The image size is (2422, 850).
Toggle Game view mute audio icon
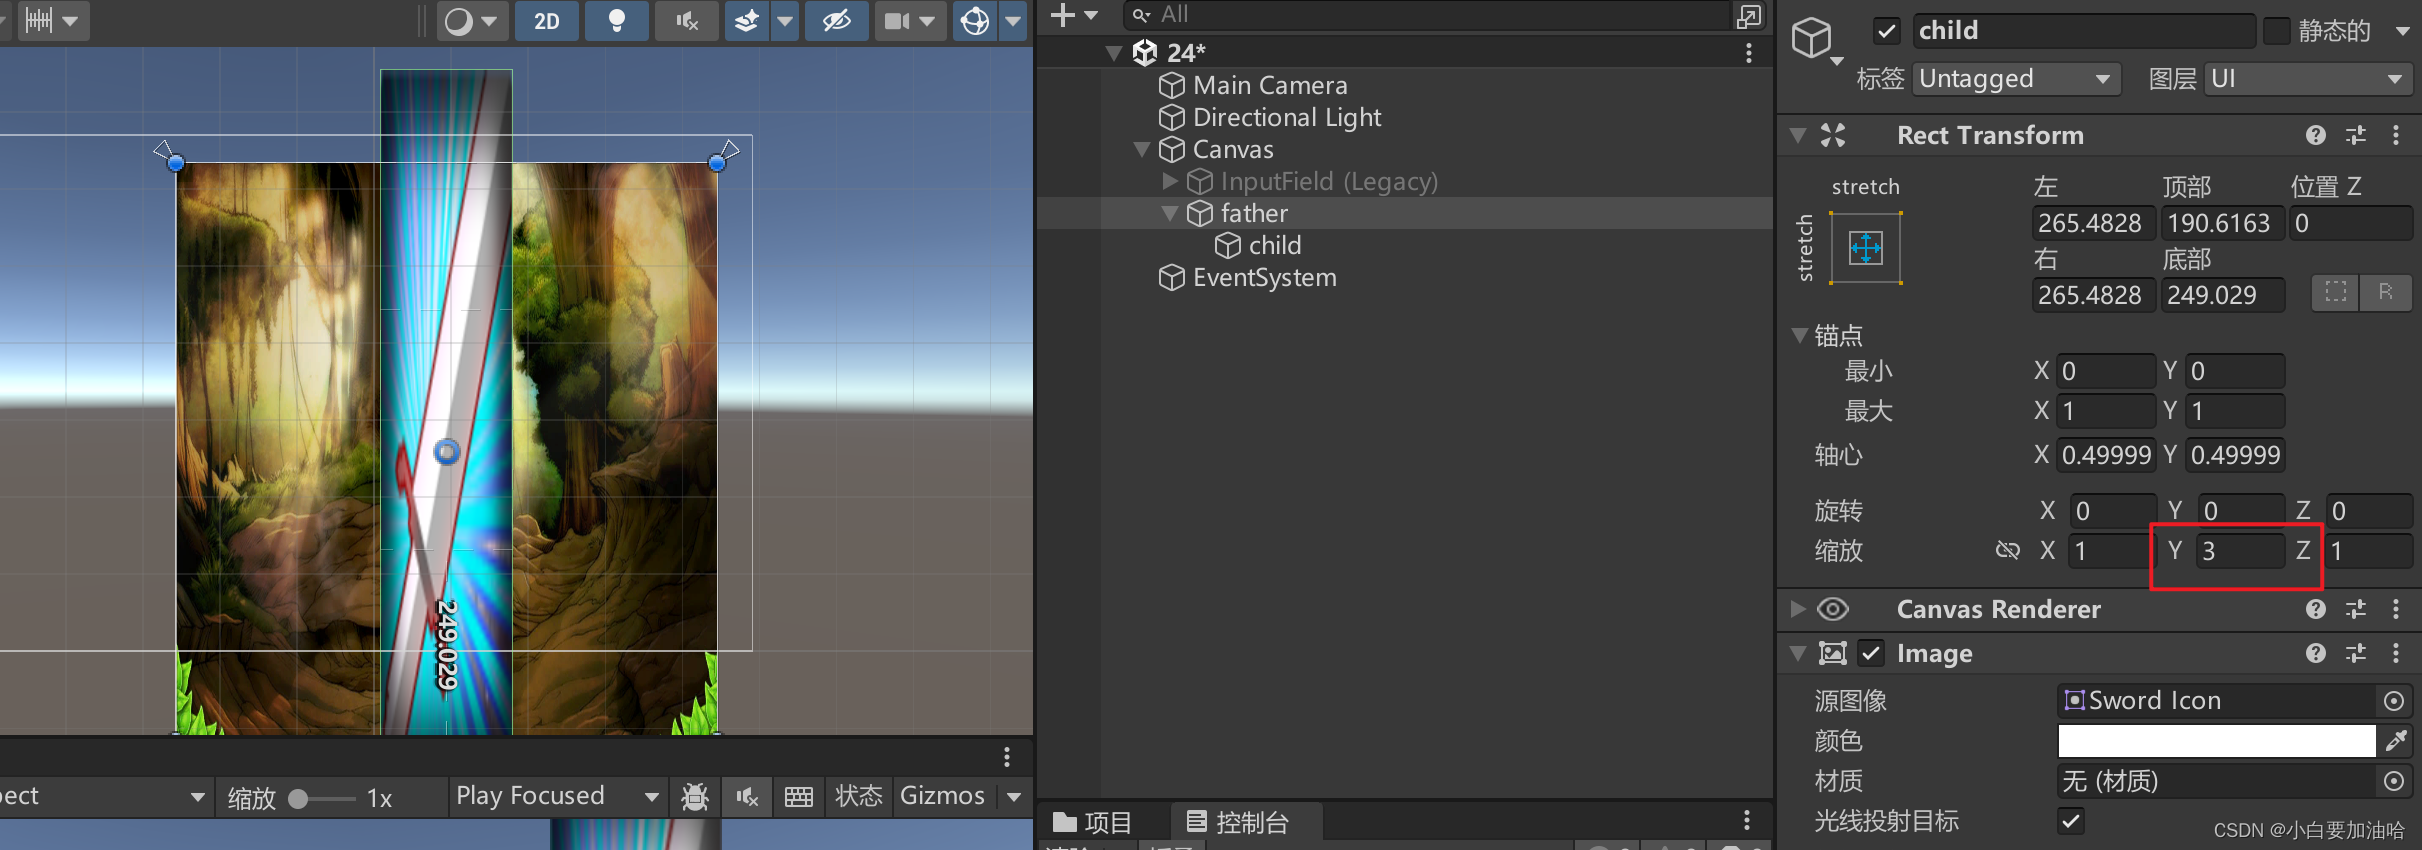(x=747, y=797)
